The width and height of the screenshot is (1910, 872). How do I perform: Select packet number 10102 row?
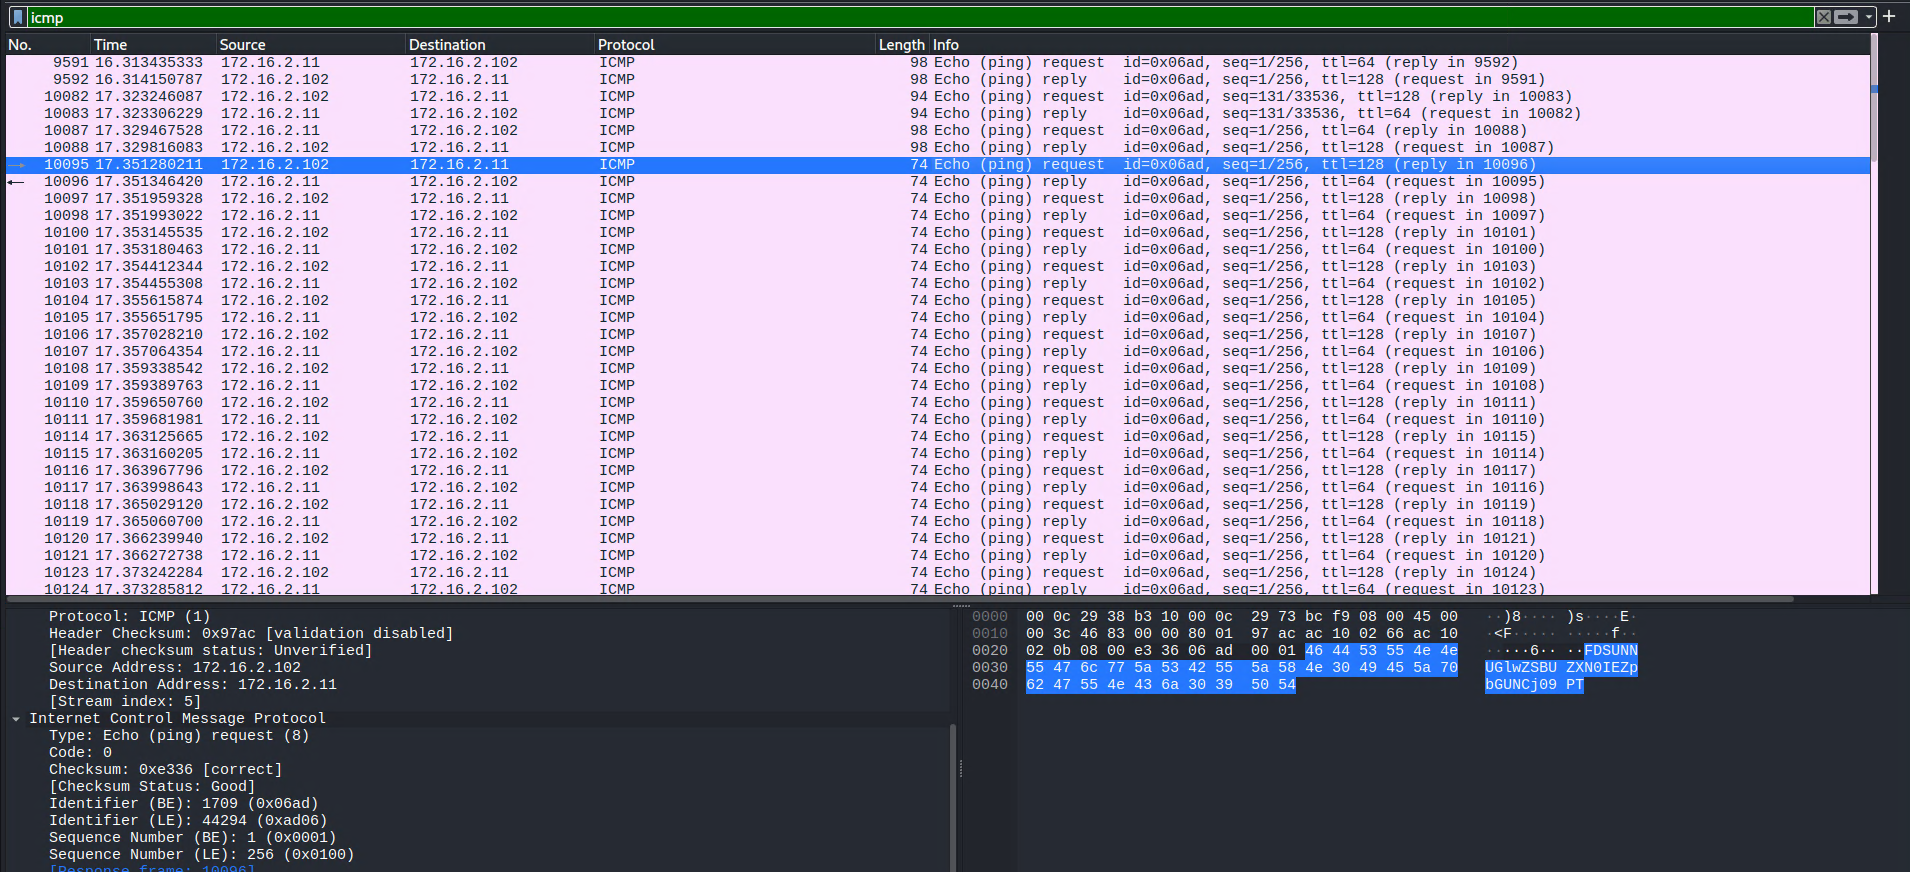[937, 267]
